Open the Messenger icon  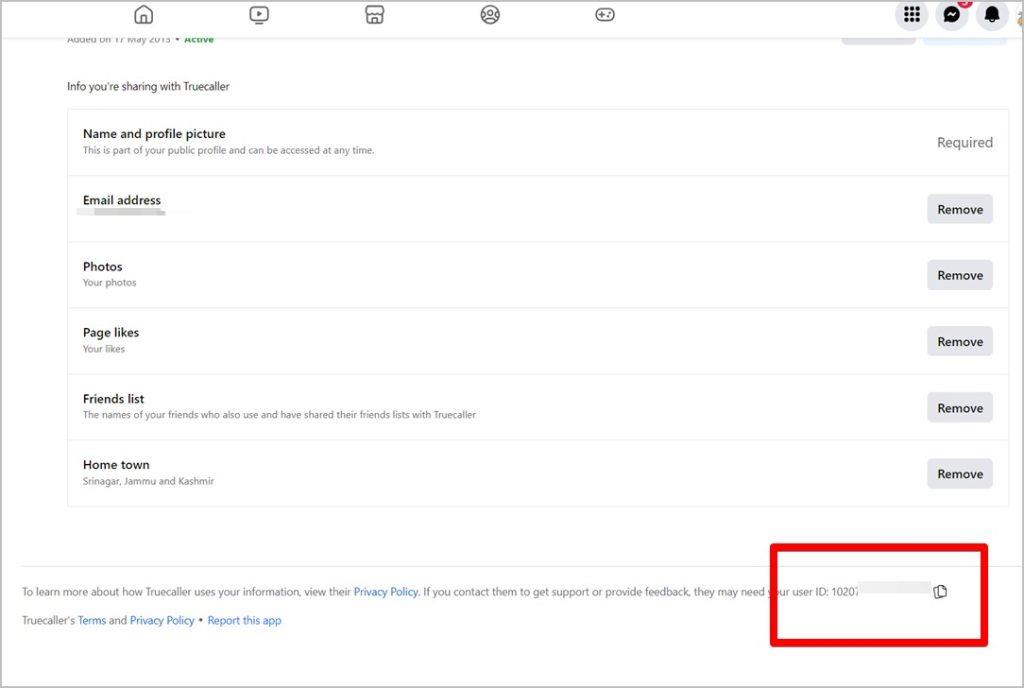(952, 14)
